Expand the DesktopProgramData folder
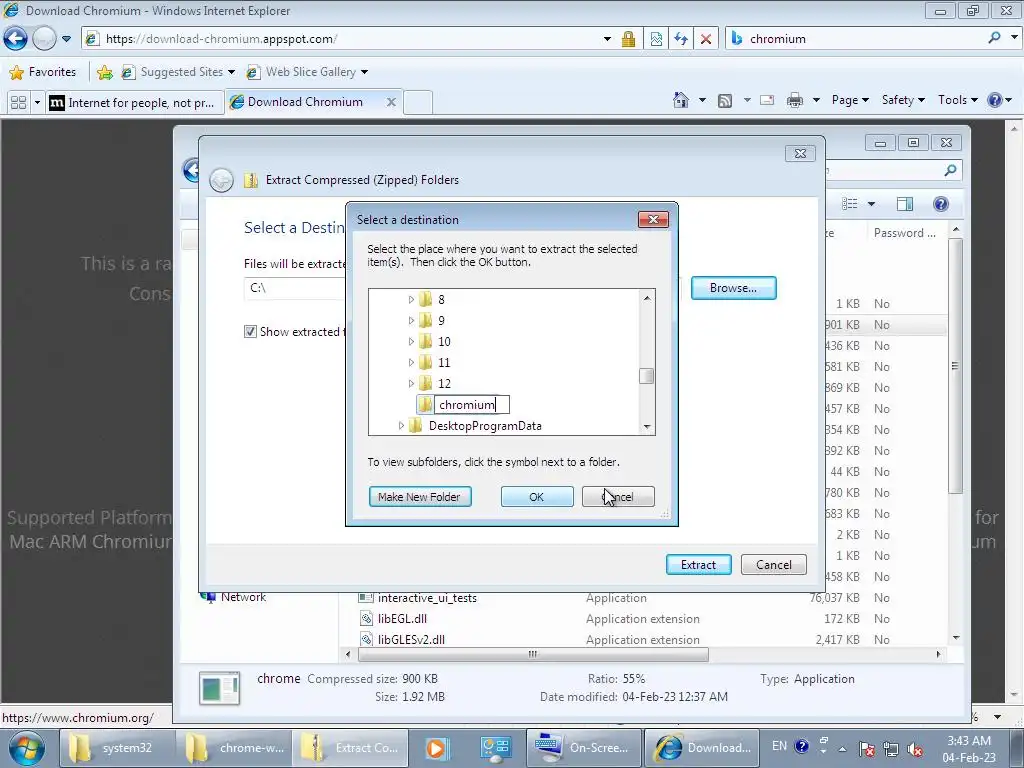This screenshot has width=1024, height=768. 401,426
